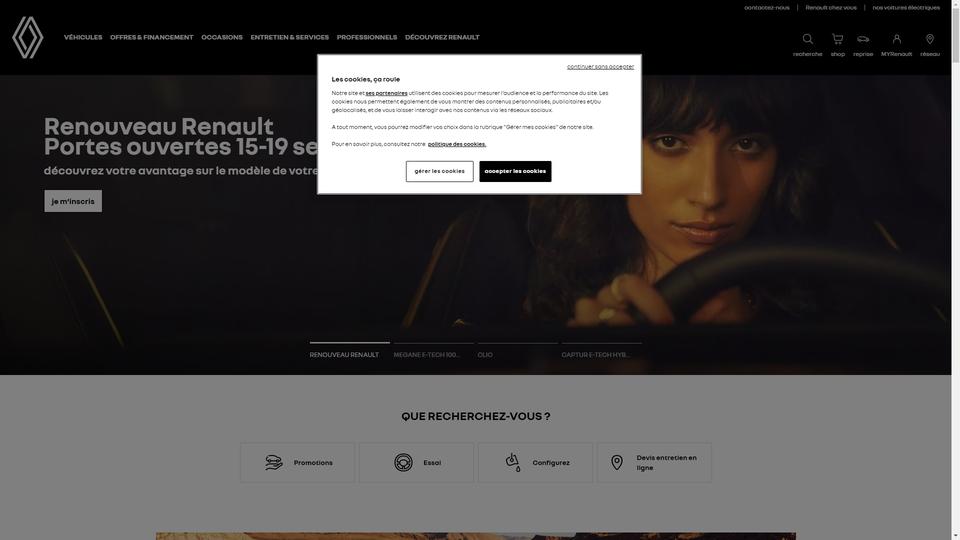Open the recherche magnifier icon
The width and height of the screenshot is (960, 540).
tap(808, 39)
